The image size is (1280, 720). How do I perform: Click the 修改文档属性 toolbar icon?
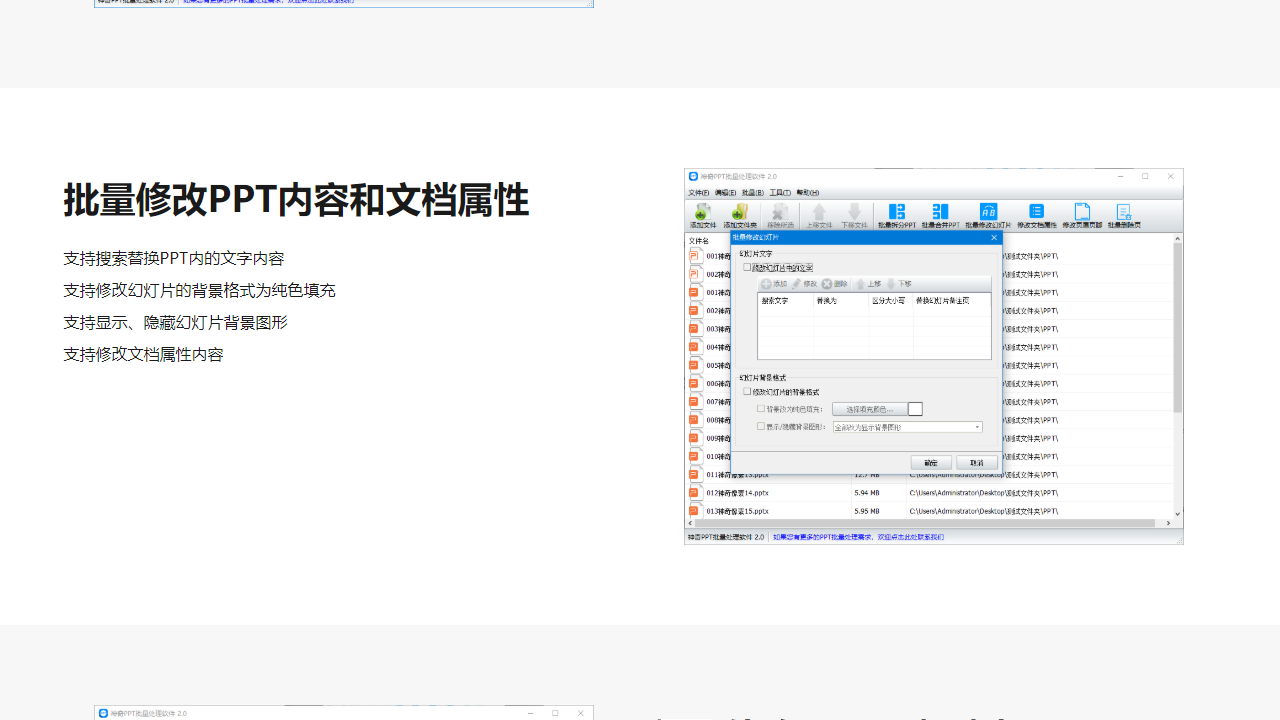pos(1037,214)
